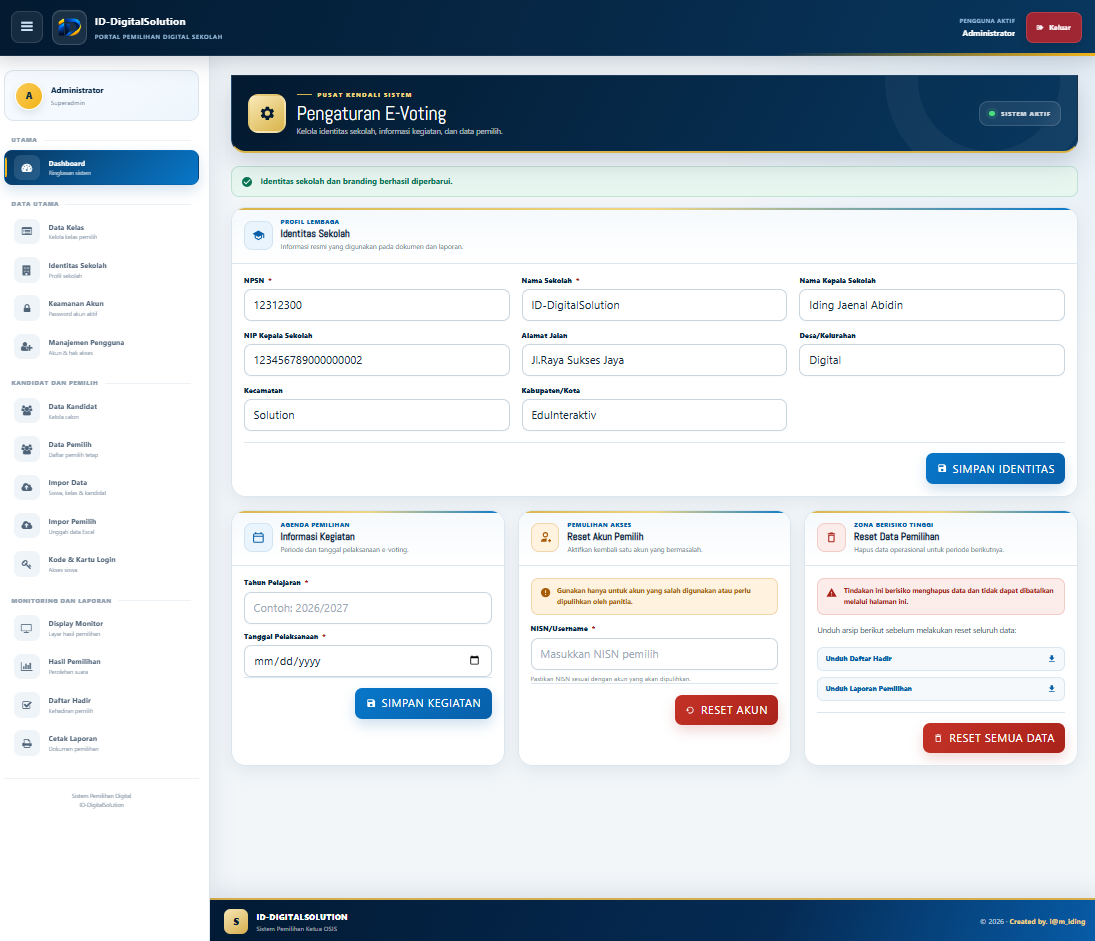Select the Kabupaten/Kota input field
The height and width of the screenshot is (941, 1095).
point(654,416)
